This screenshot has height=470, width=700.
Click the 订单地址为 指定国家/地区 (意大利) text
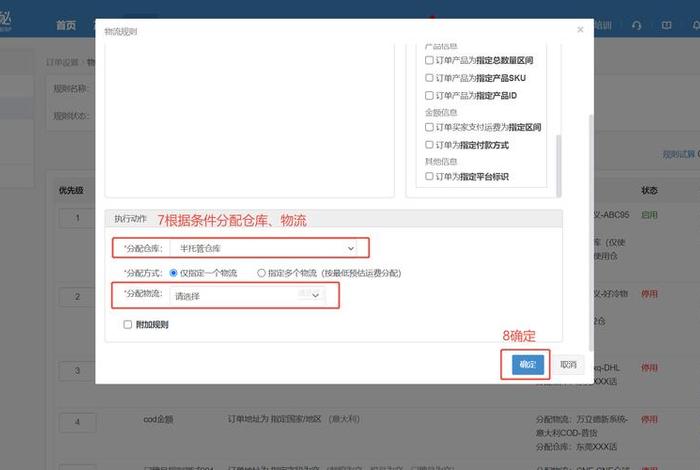tap(293, 419)
